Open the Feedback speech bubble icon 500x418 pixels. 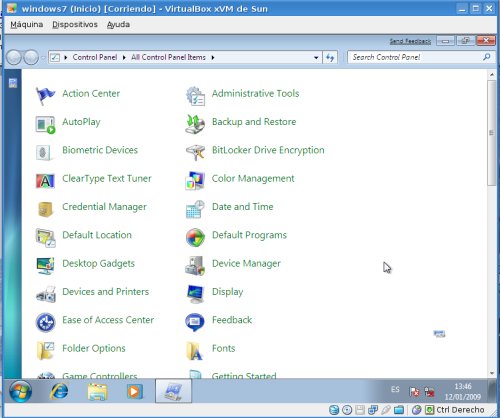[x=195, y=322]
